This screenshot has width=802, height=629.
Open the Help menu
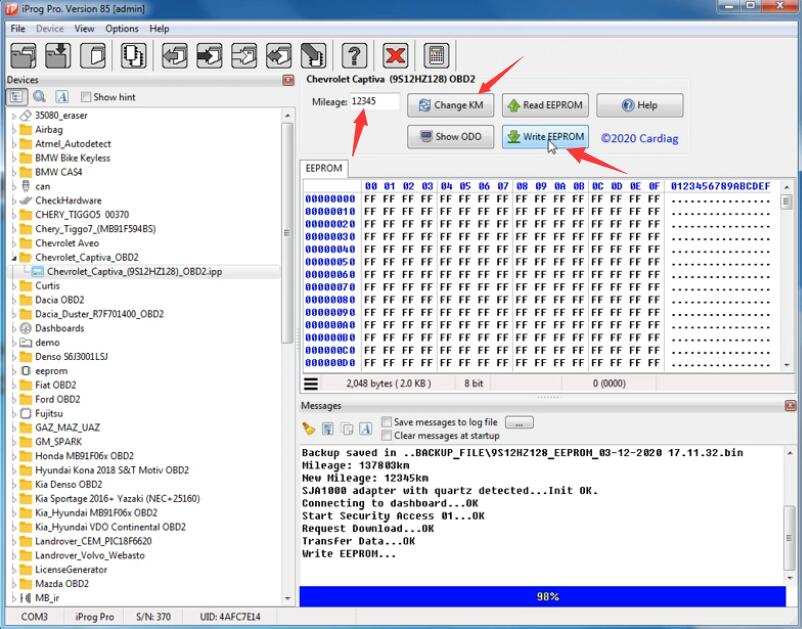[x=159, y=29]
